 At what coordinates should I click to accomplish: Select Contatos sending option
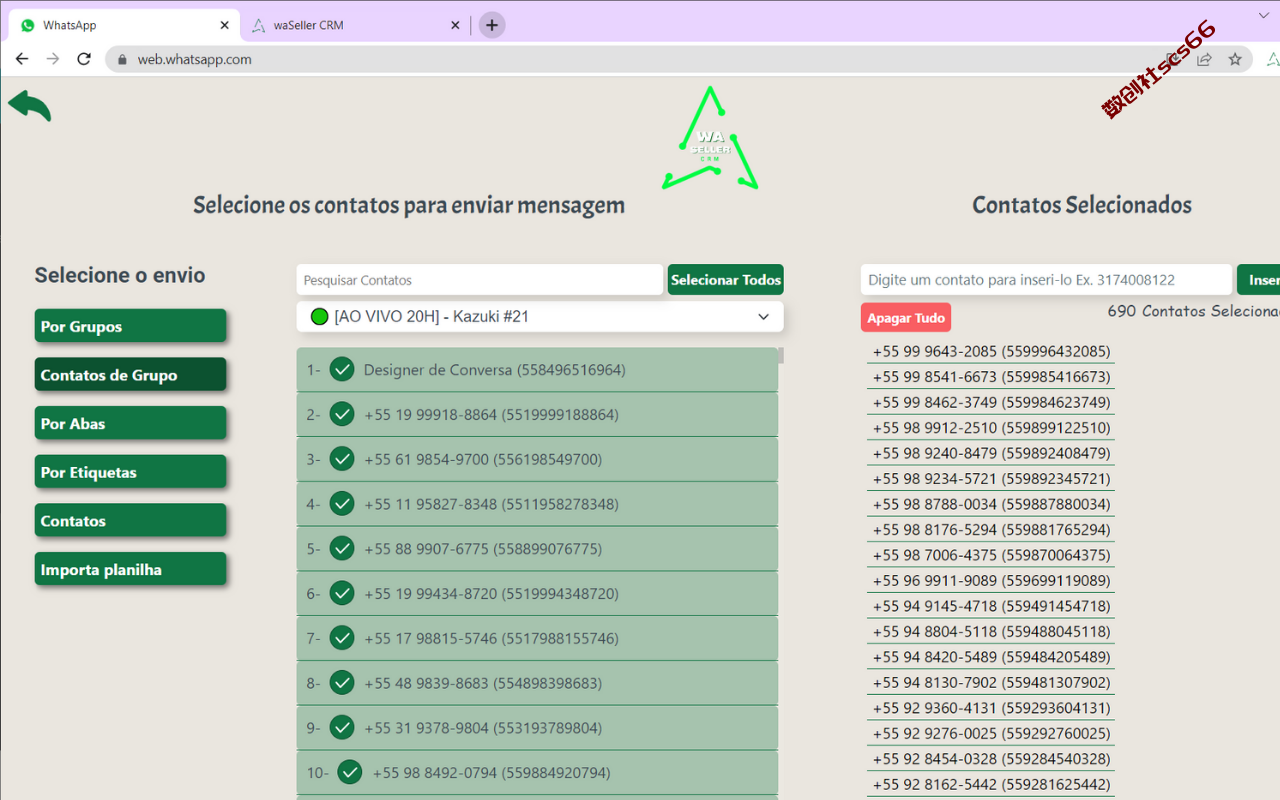click(x=130, y=521)
